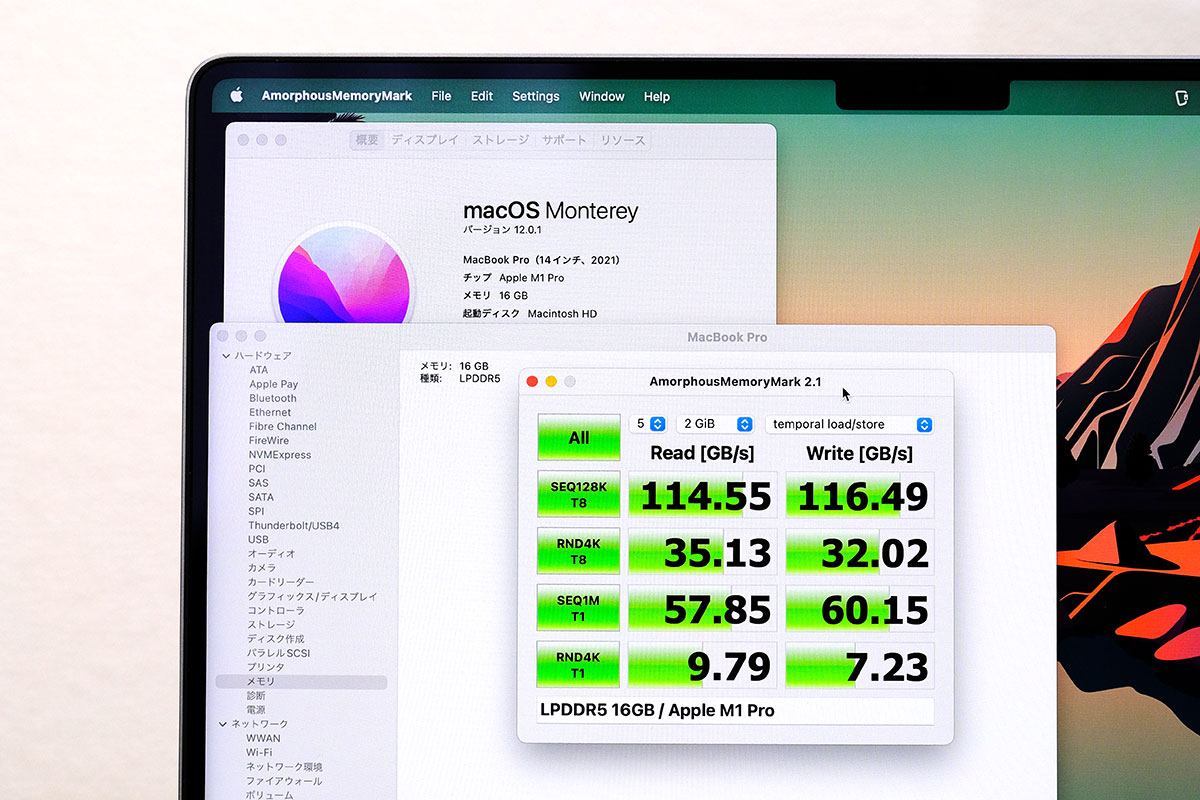Open the Window menu
Image resolution: width=1200 pixels, height=800 pixels.
602,96
